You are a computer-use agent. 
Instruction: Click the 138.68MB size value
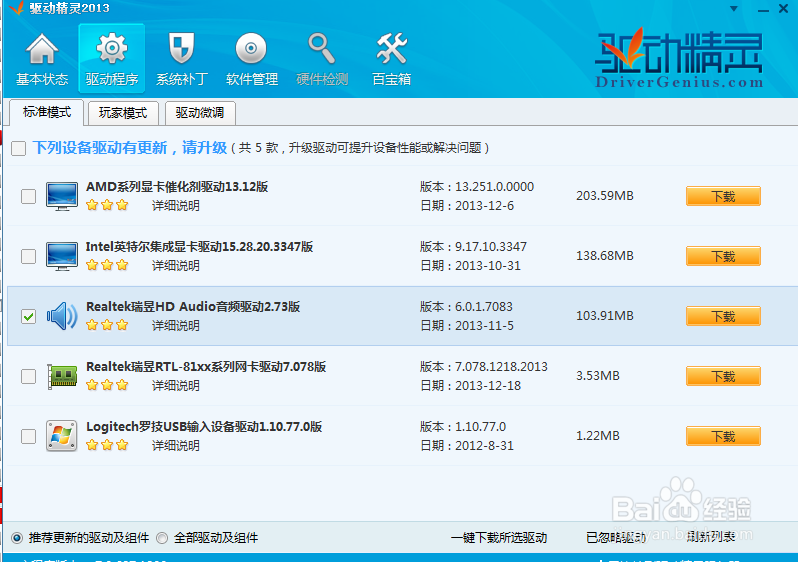point(605,256)
